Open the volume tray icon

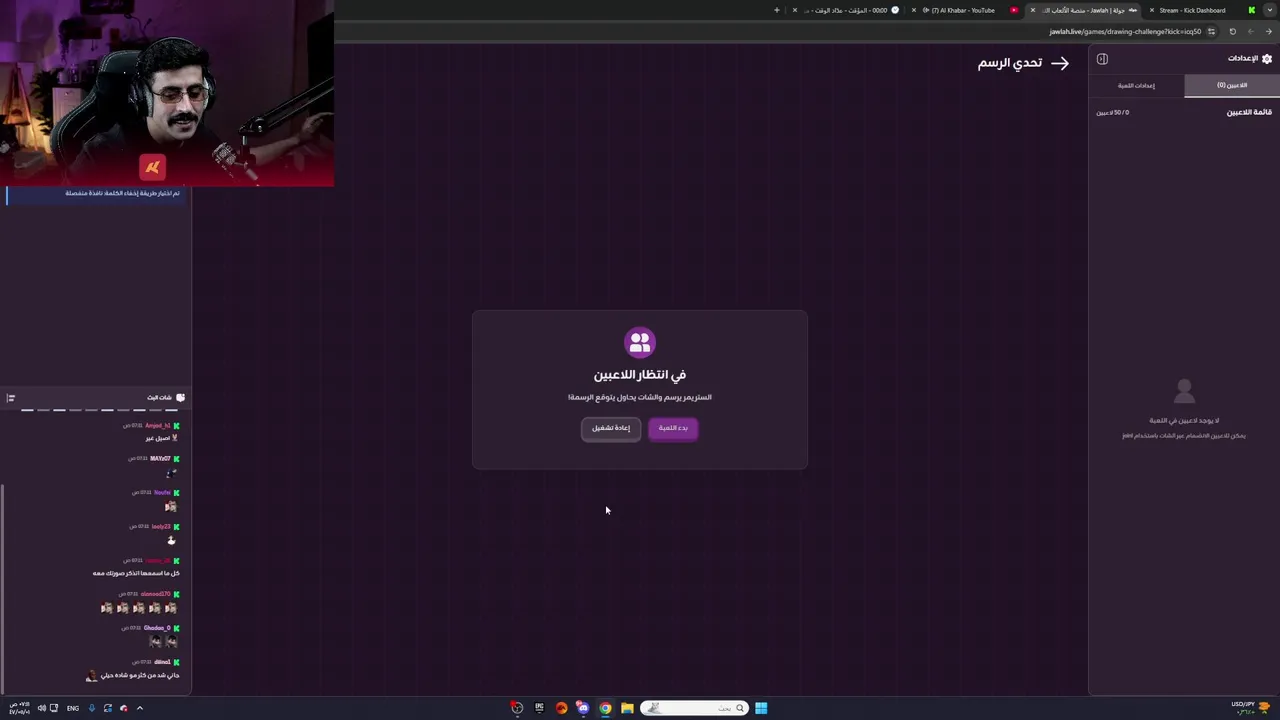[41, 708]
